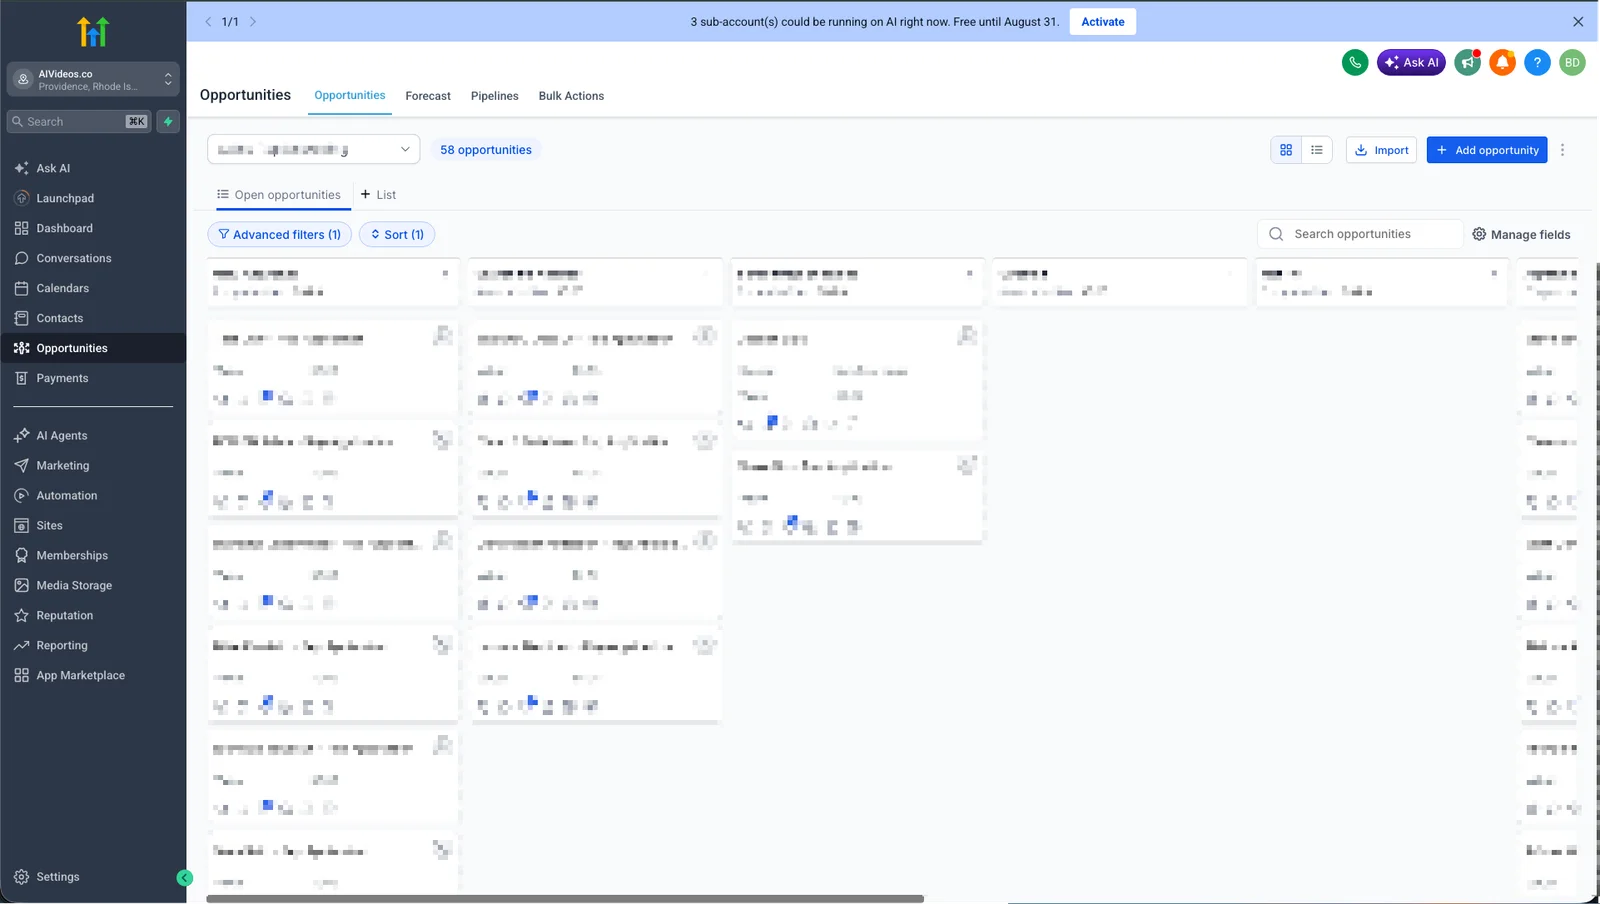
Task: Click the green phone dialer icon
Action: point(1355,62)
